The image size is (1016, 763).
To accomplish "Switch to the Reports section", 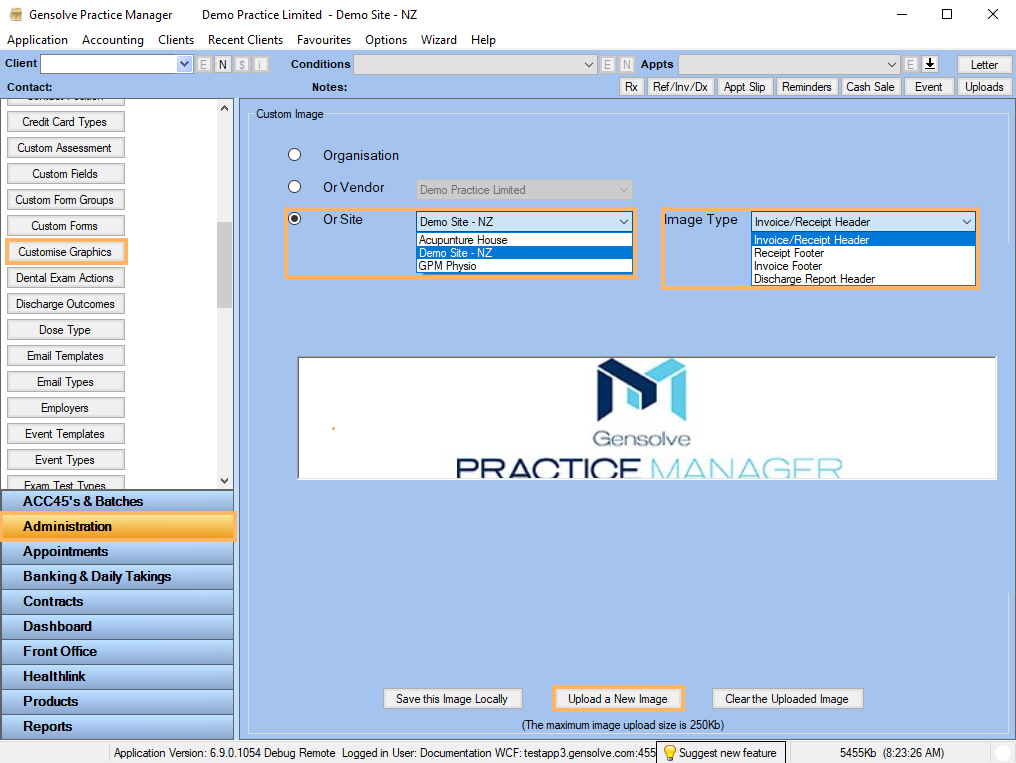I will (117, 727).
